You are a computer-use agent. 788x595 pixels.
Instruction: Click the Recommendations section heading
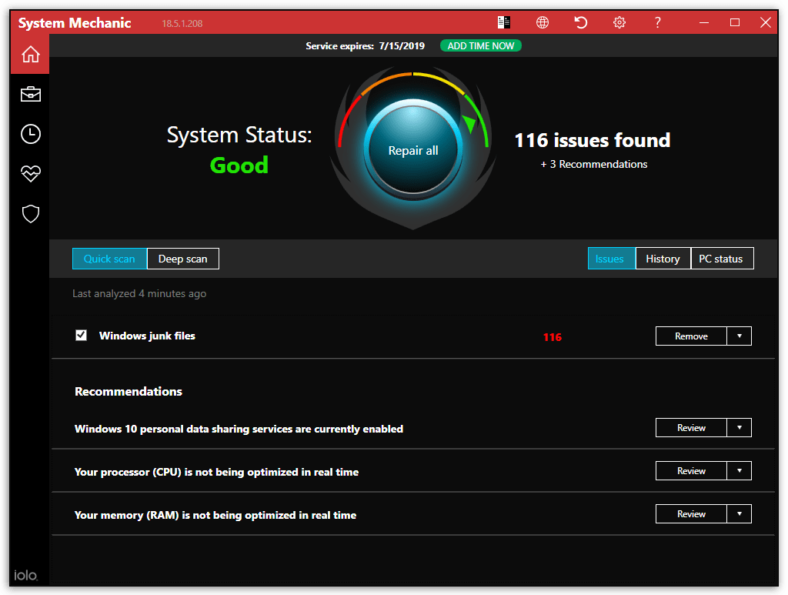point(128,391)
